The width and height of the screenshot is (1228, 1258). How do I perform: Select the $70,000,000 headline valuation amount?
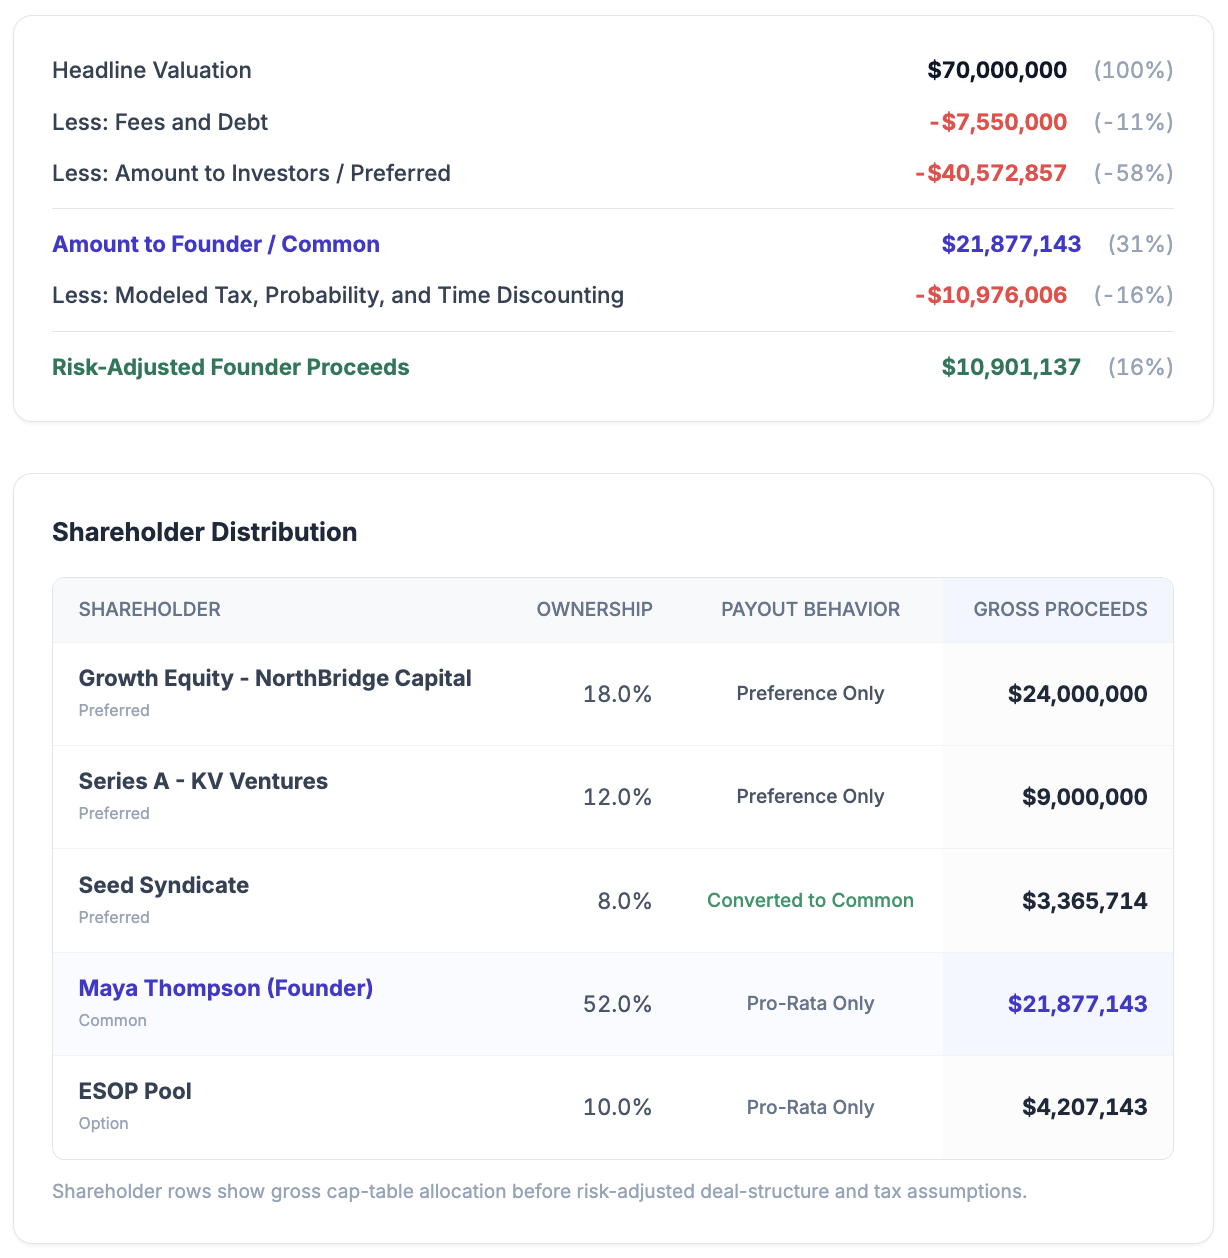[x=997, y=70]
